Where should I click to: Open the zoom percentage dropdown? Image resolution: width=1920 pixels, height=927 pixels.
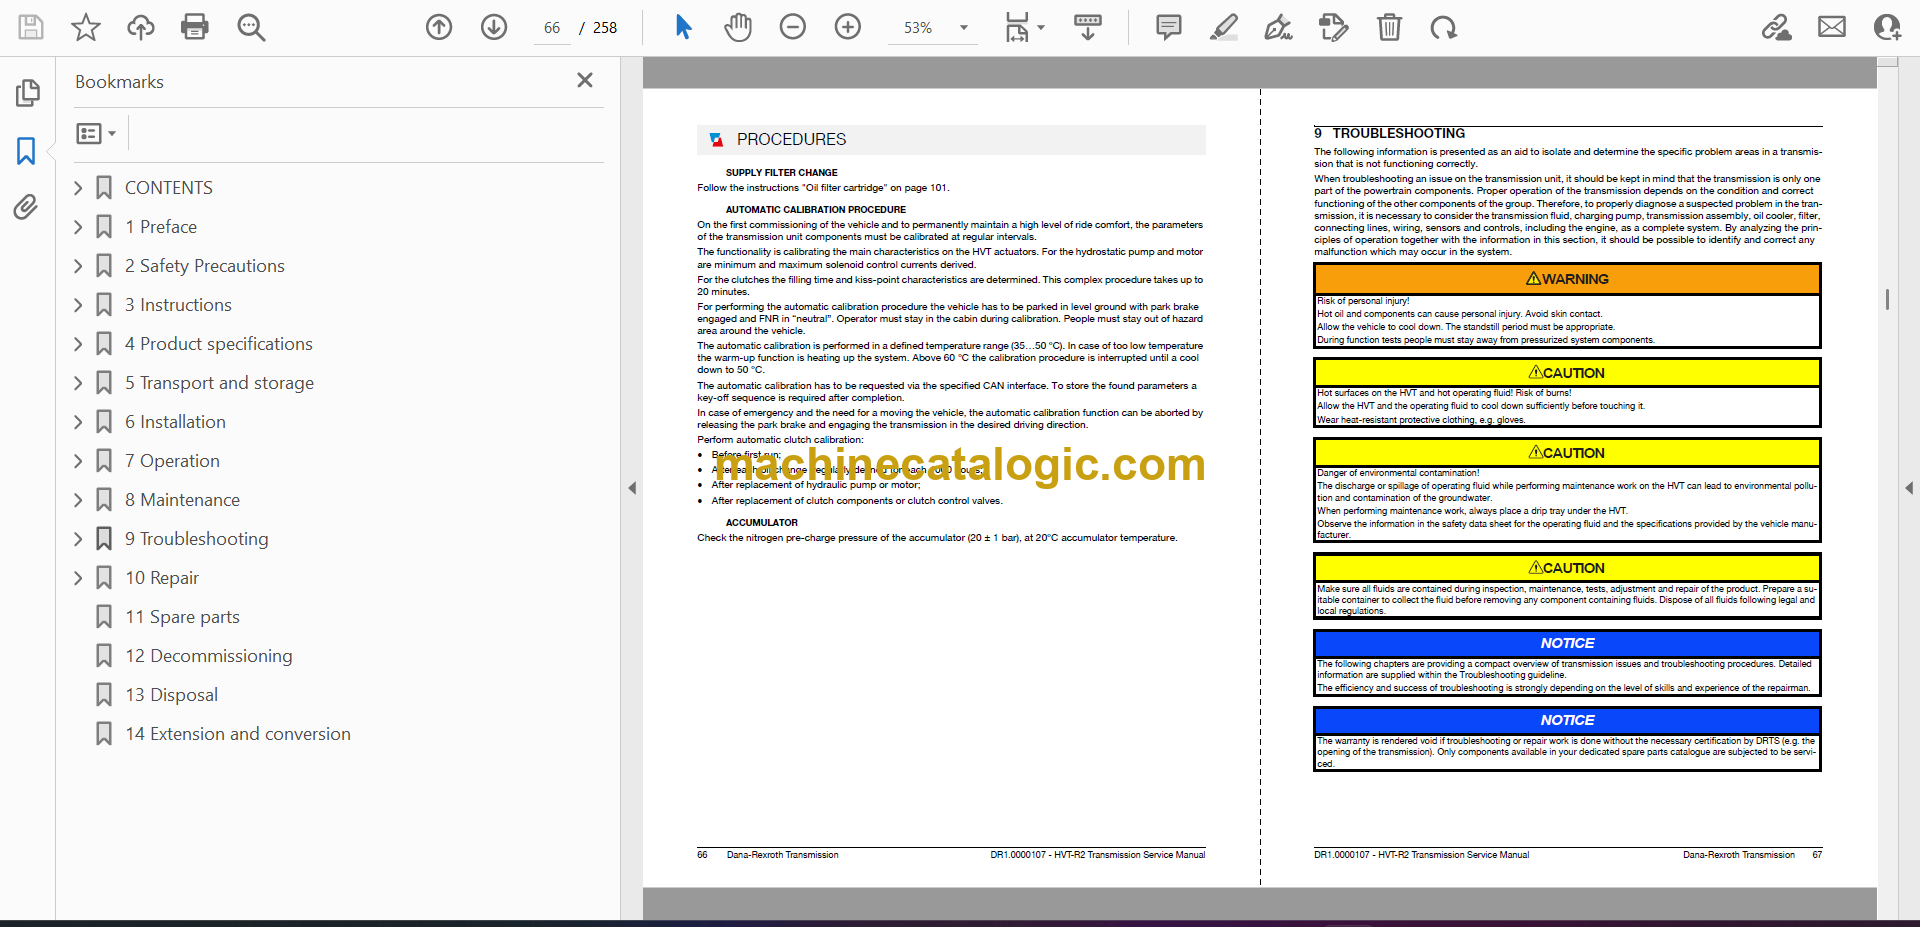[x=964, y=28]
